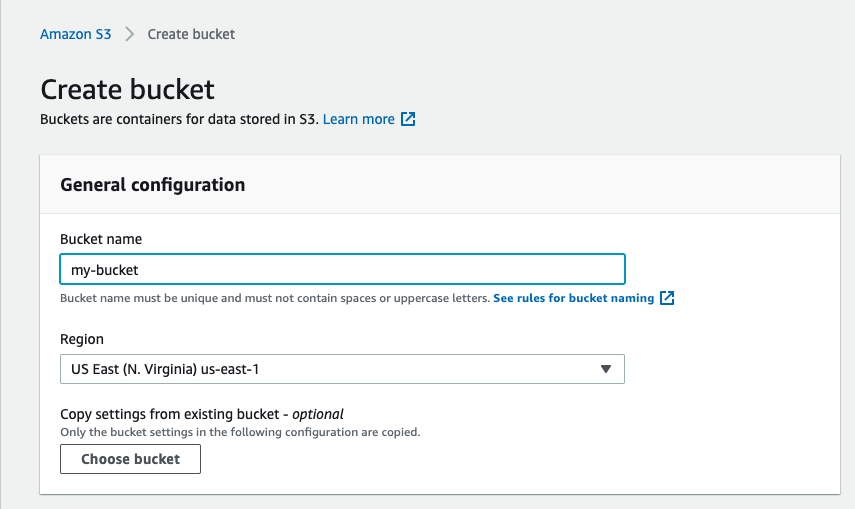The height and width of the screenshot is (509, 855).
Task: Click the bucket name uniqueness hint text
Action: (274, 298)
